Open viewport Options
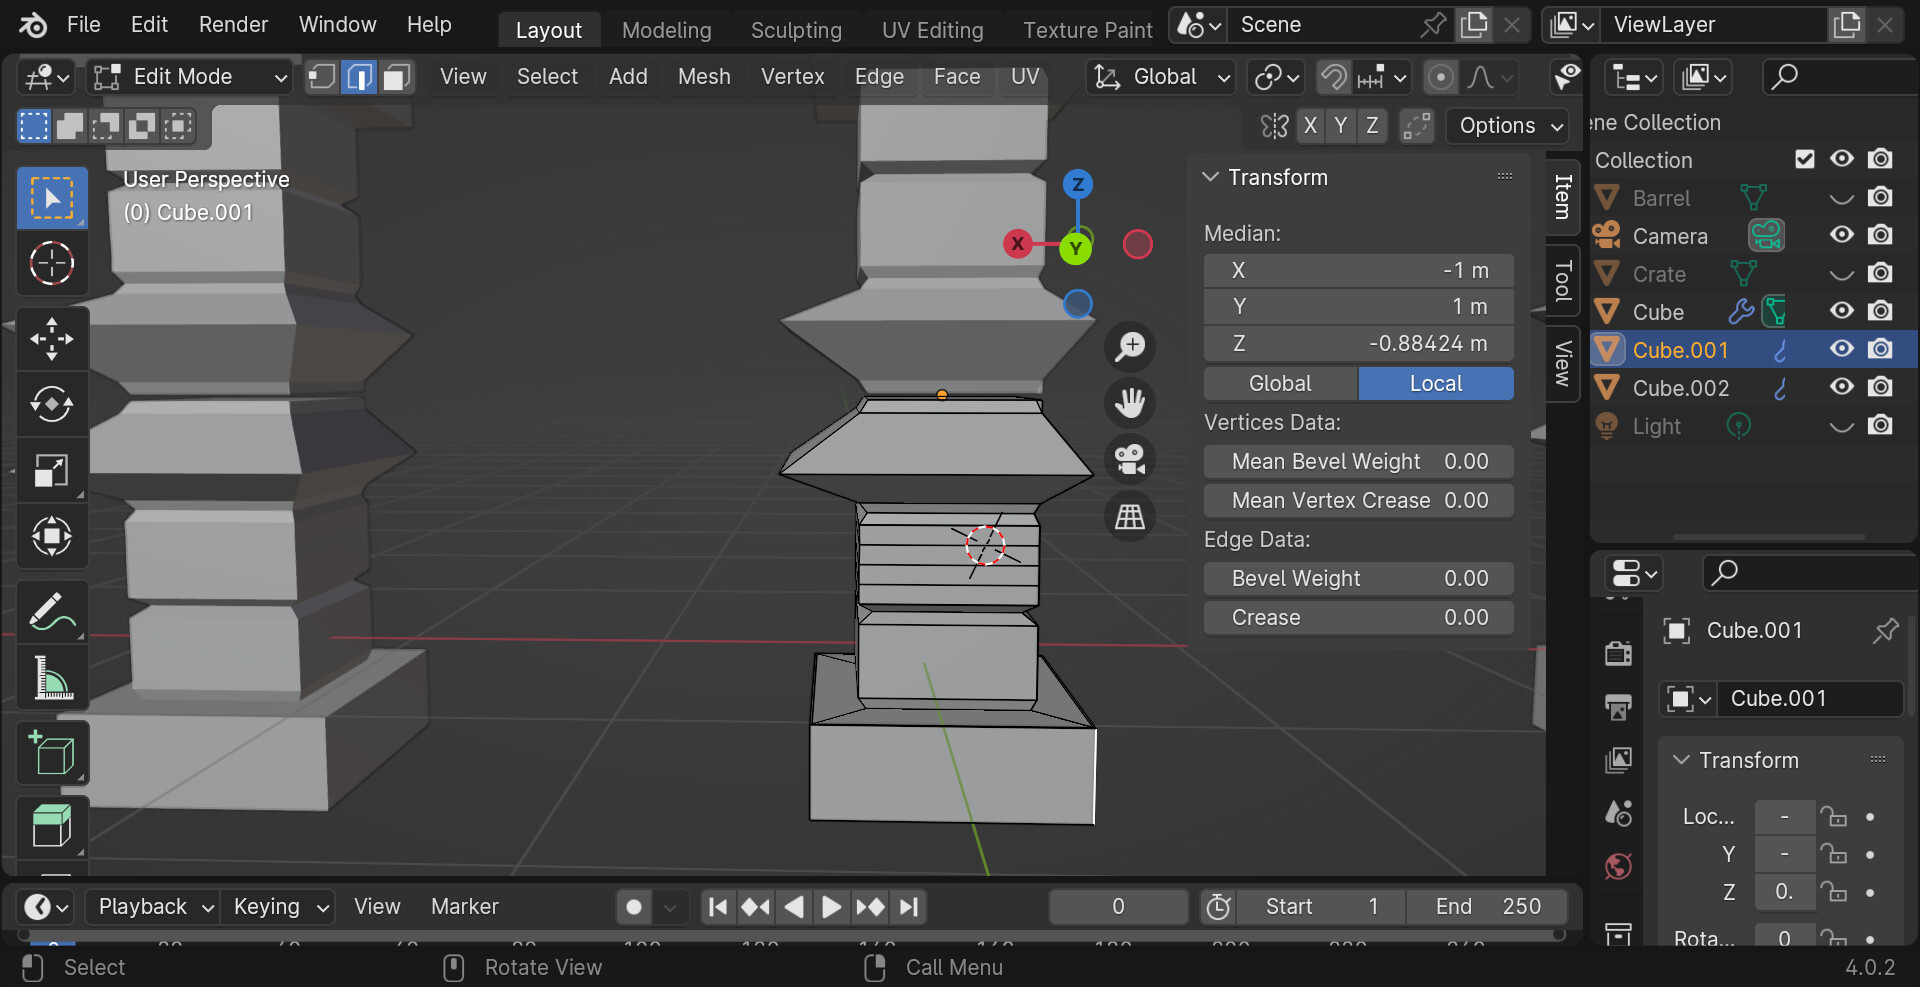Viewport: 1920px width, 987px height. (1507, 126)
